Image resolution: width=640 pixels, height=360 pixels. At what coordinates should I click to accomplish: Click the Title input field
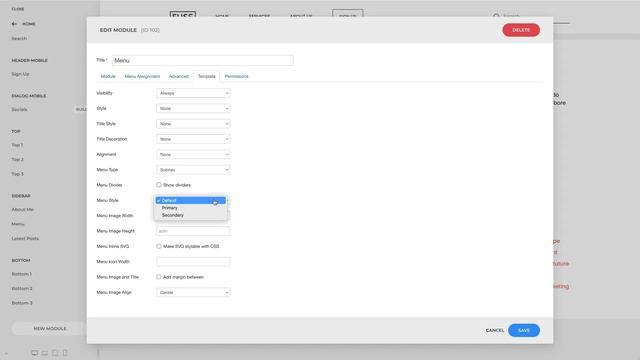(202, 60)
